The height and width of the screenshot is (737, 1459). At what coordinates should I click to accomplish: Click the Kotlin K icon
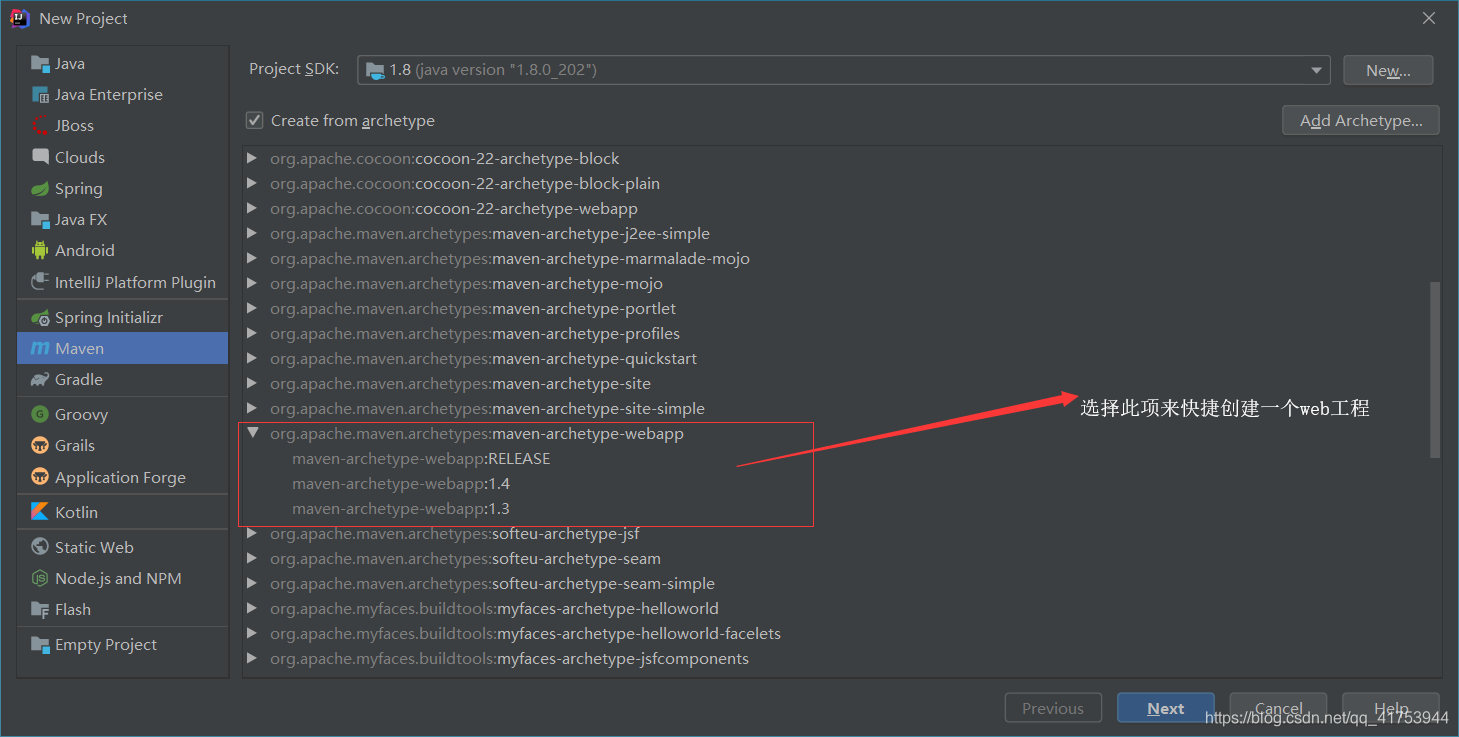coord(40,512)
